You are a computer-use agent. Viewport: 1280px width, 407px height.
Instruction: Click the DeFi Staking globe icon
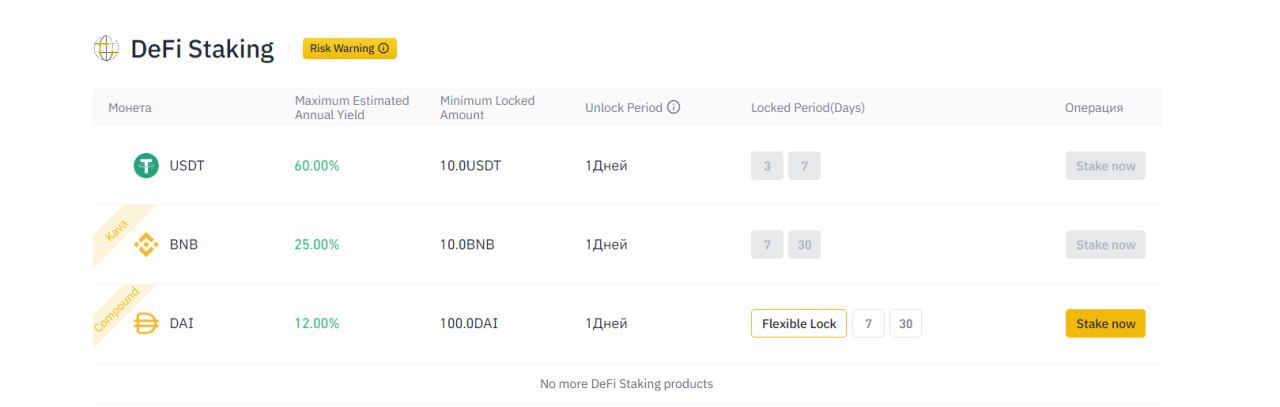106,48
